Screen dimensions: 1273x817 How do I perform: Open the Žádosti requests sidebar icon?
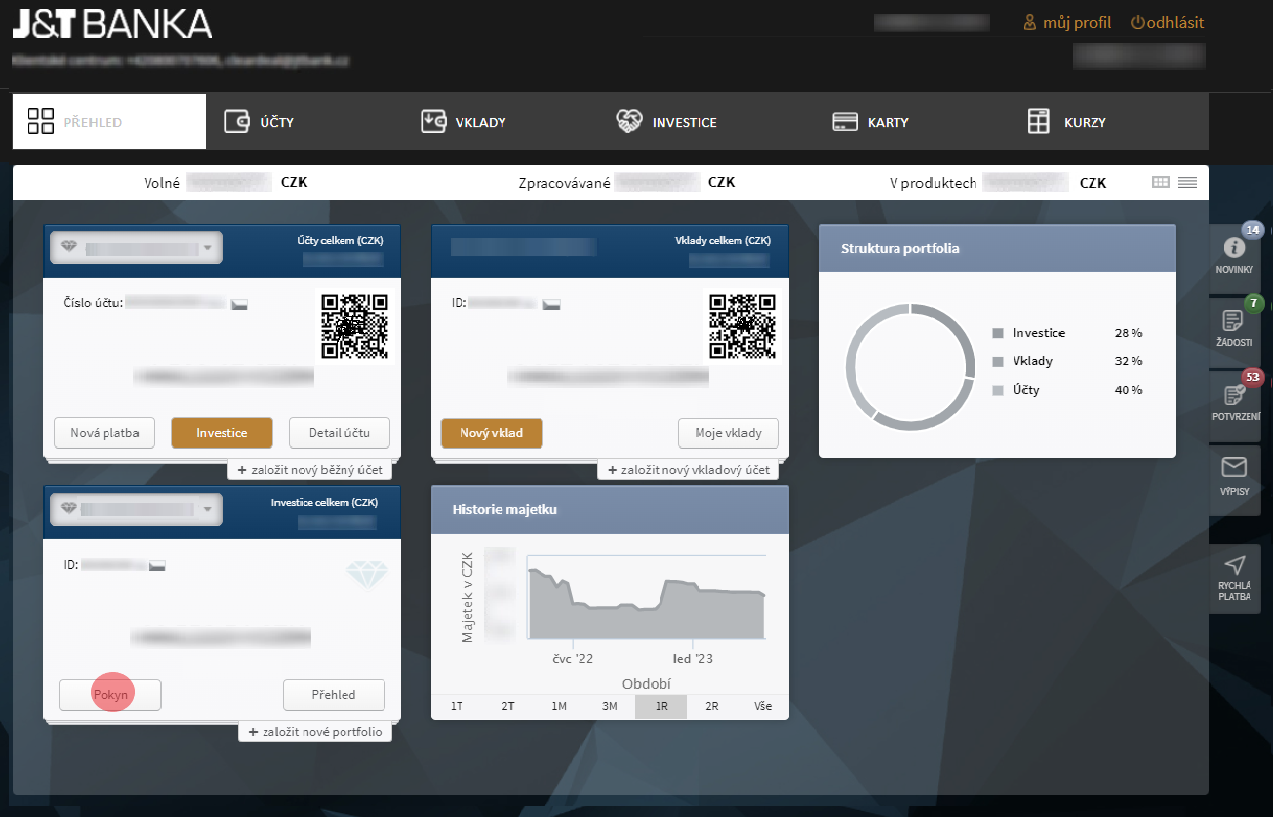1234,321
